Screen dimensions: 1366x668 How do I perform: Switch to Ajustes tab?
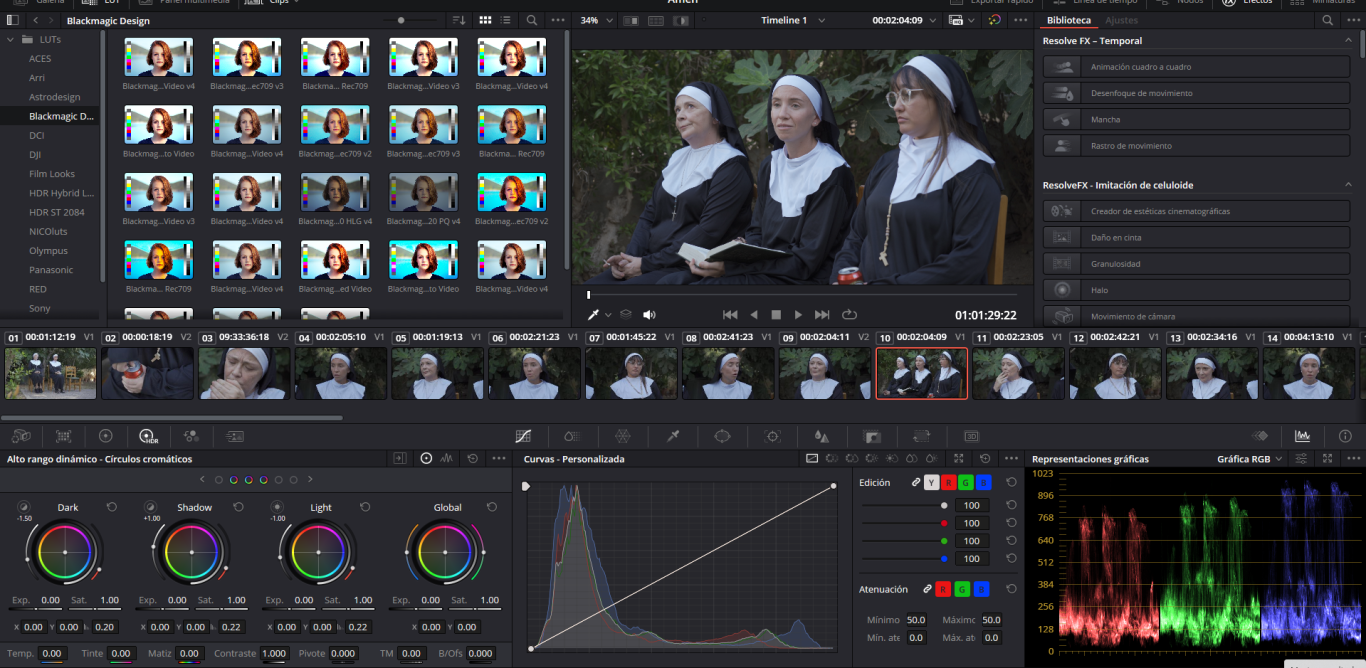[x=1121, y=20]
